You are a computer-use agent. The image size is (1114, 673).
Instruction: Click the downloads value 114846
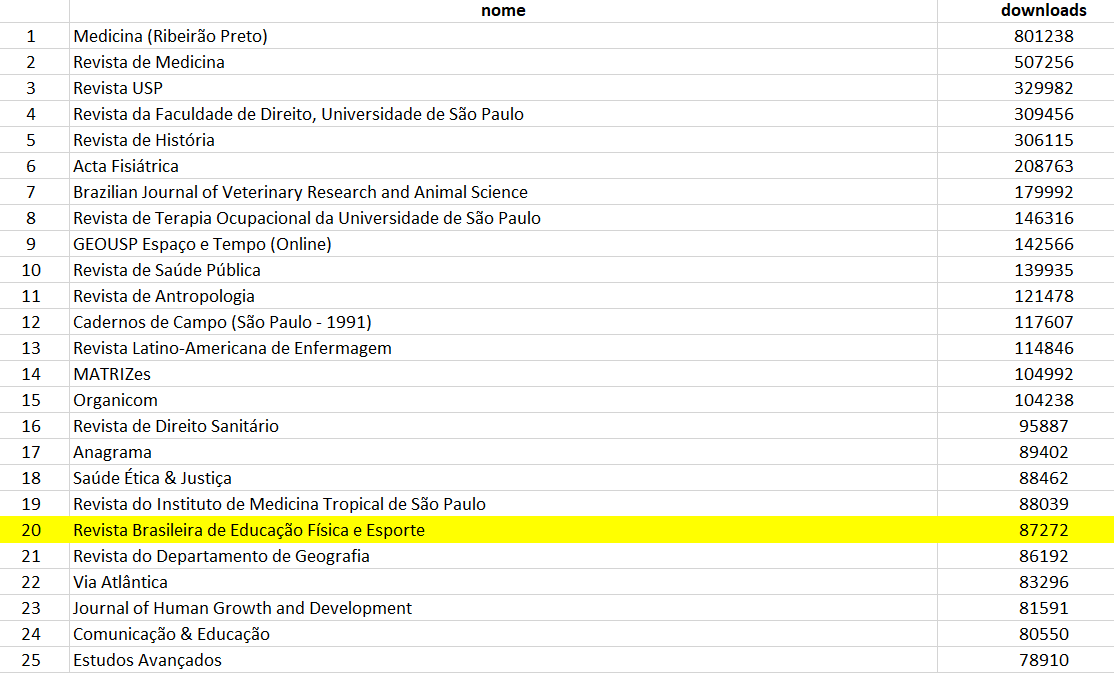click(1043, 348)
